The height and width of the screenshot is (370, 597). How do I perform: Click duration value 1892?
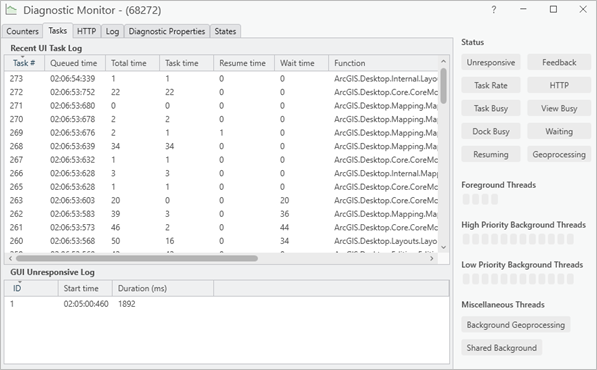pyautogui.click(x=127, y=304)
